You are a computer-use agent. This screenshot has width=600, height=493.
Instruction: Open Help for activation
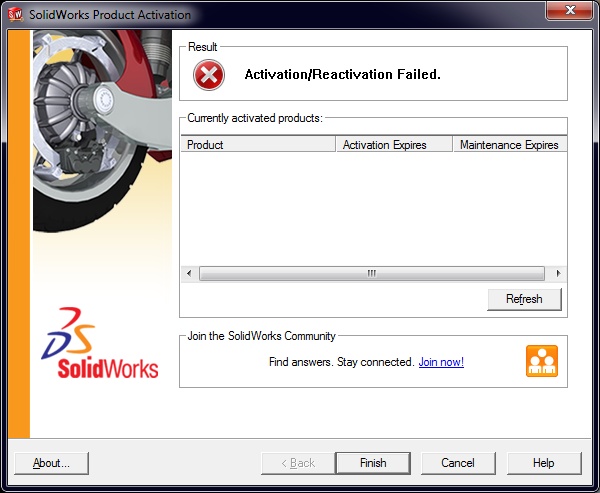point(544,463)
